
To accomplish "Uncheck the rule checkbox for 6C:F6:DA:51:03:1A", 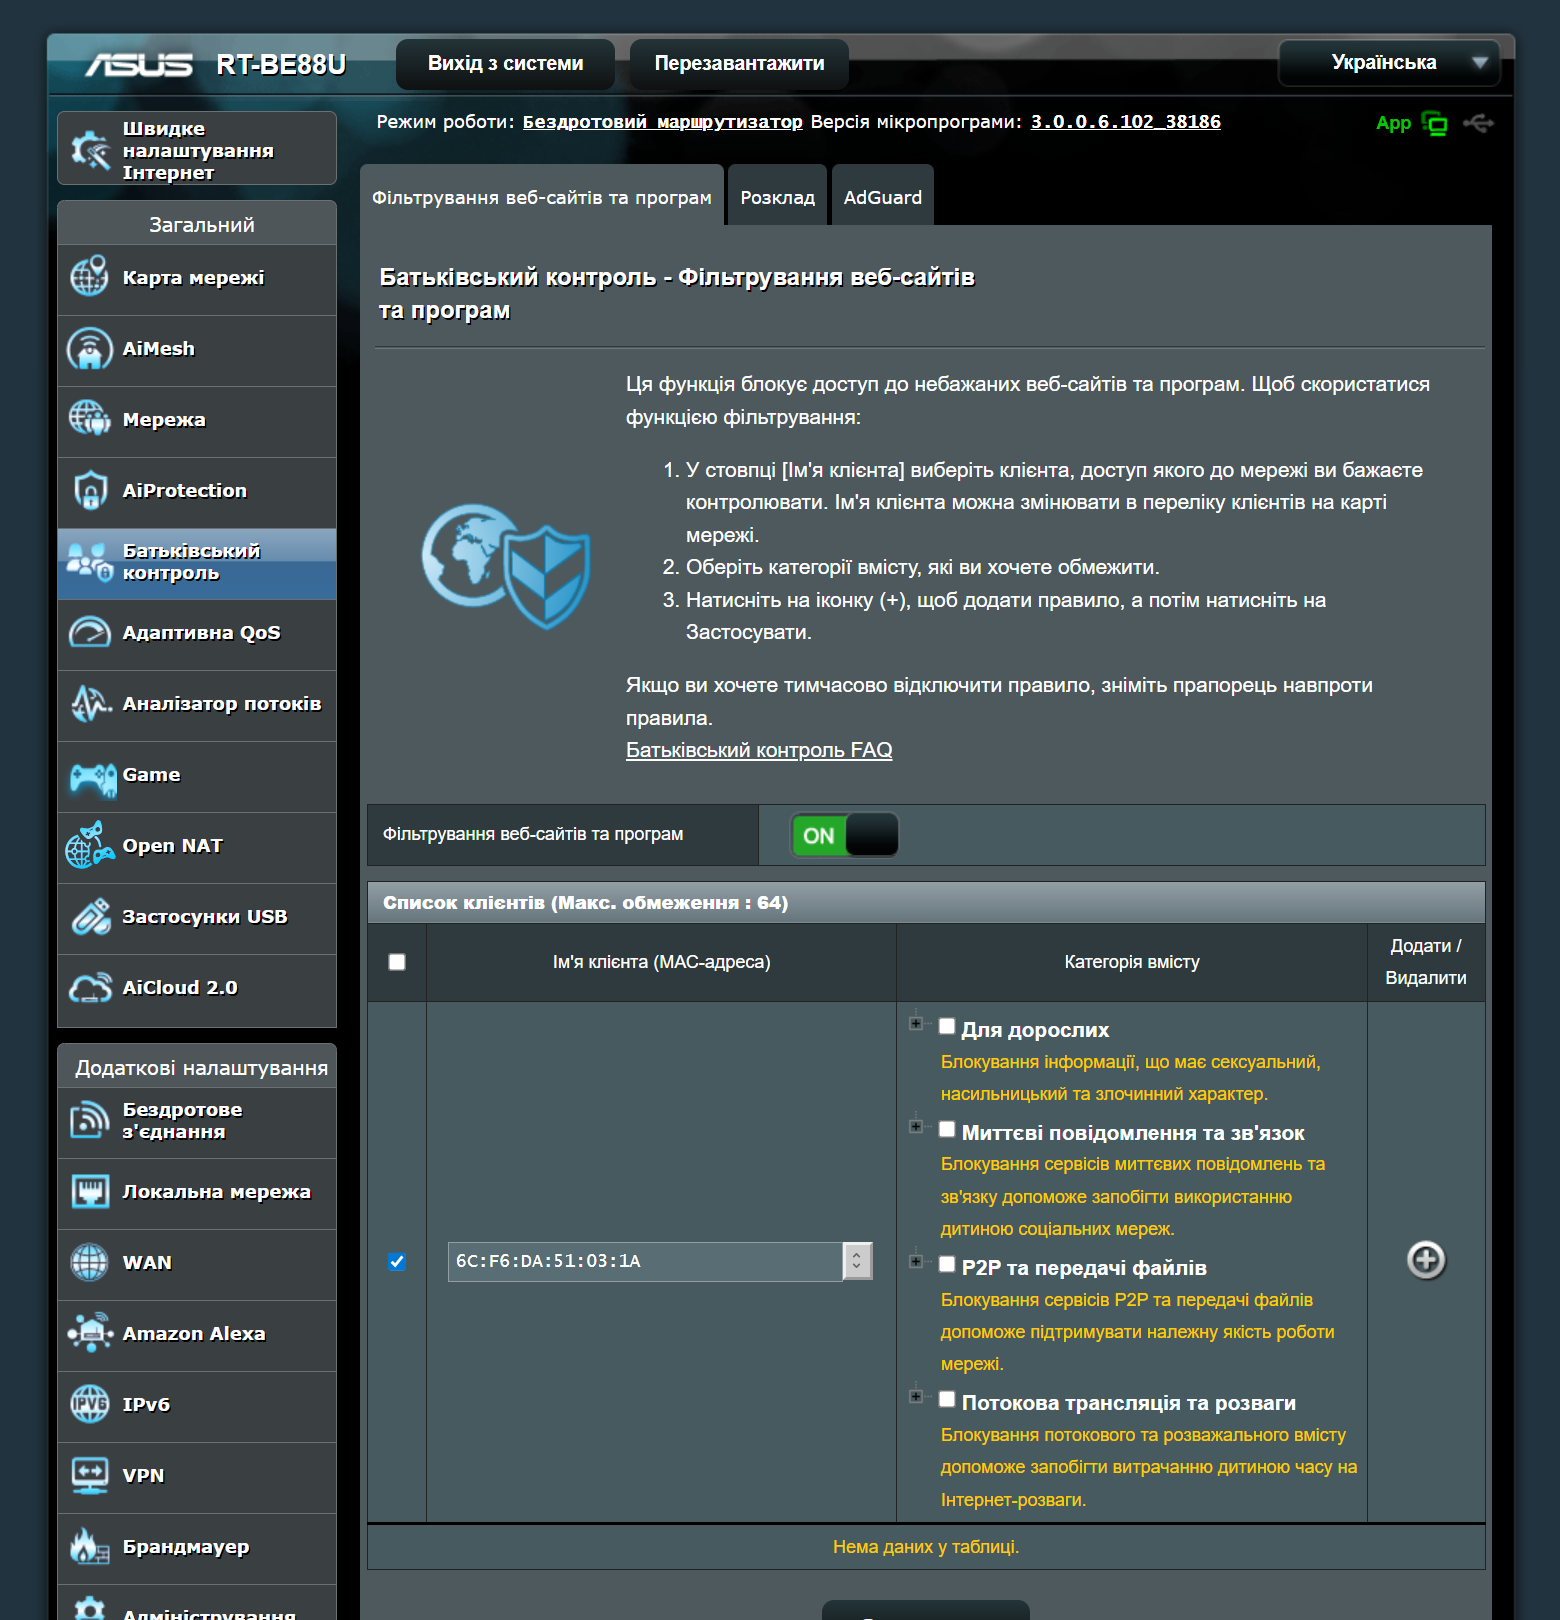I will coord(397,1261).
